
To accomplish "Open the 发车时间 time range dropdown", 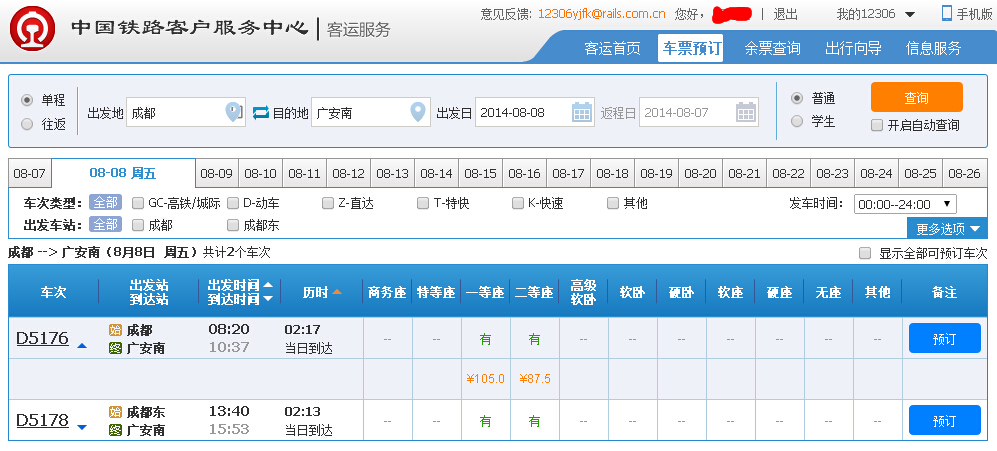I will pyautogui.click(x=906, y=204).
